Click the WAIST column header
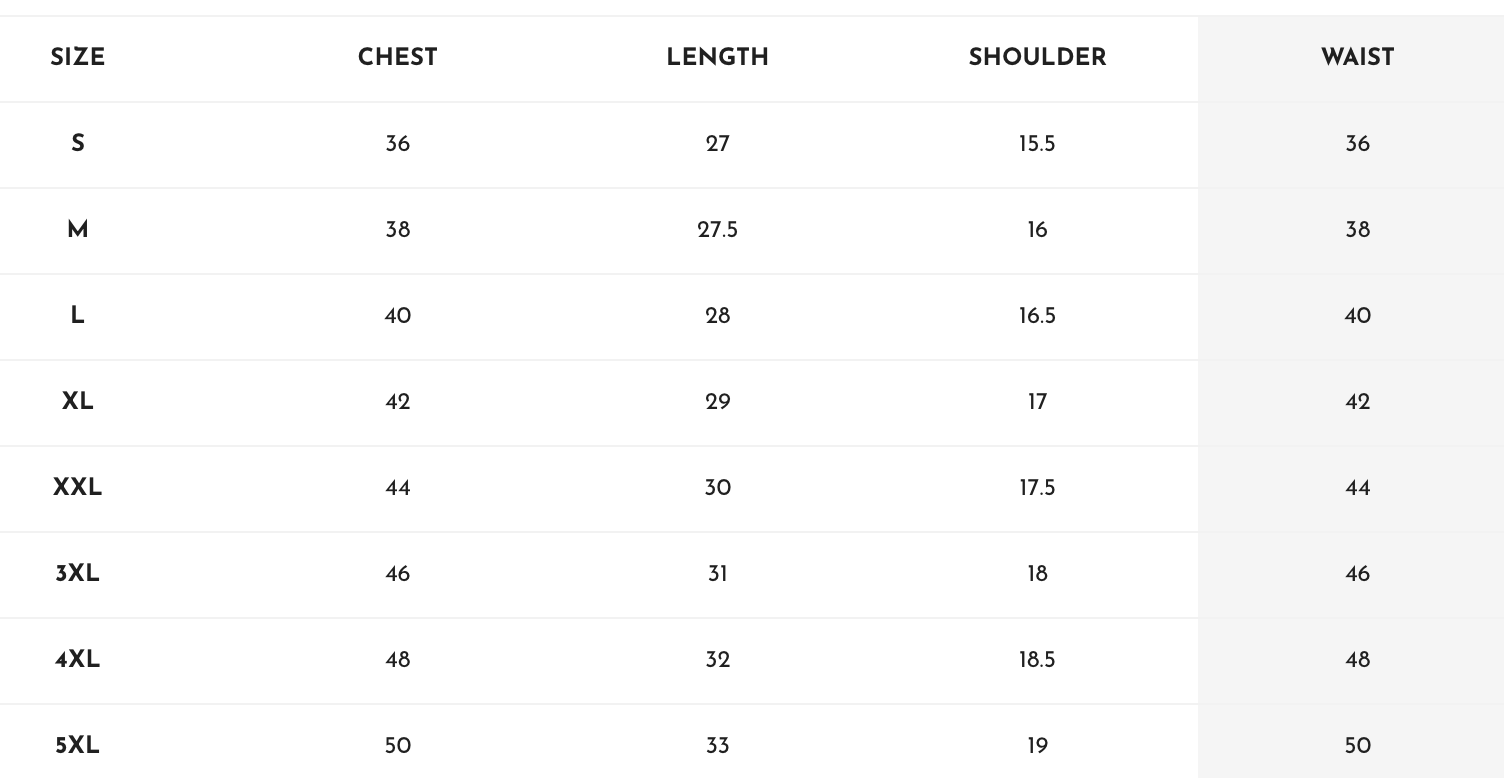This screenshot has height=778, width=1504. (1358, 58)
